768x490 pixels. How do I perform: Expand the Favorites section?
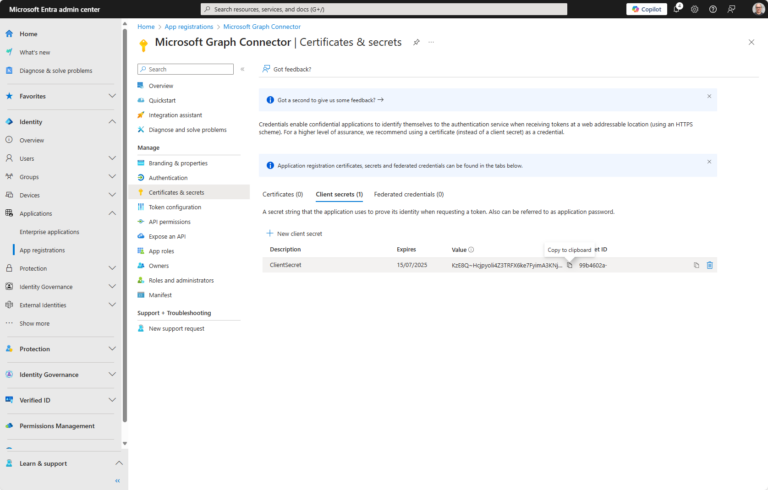(x=112, y=96)
